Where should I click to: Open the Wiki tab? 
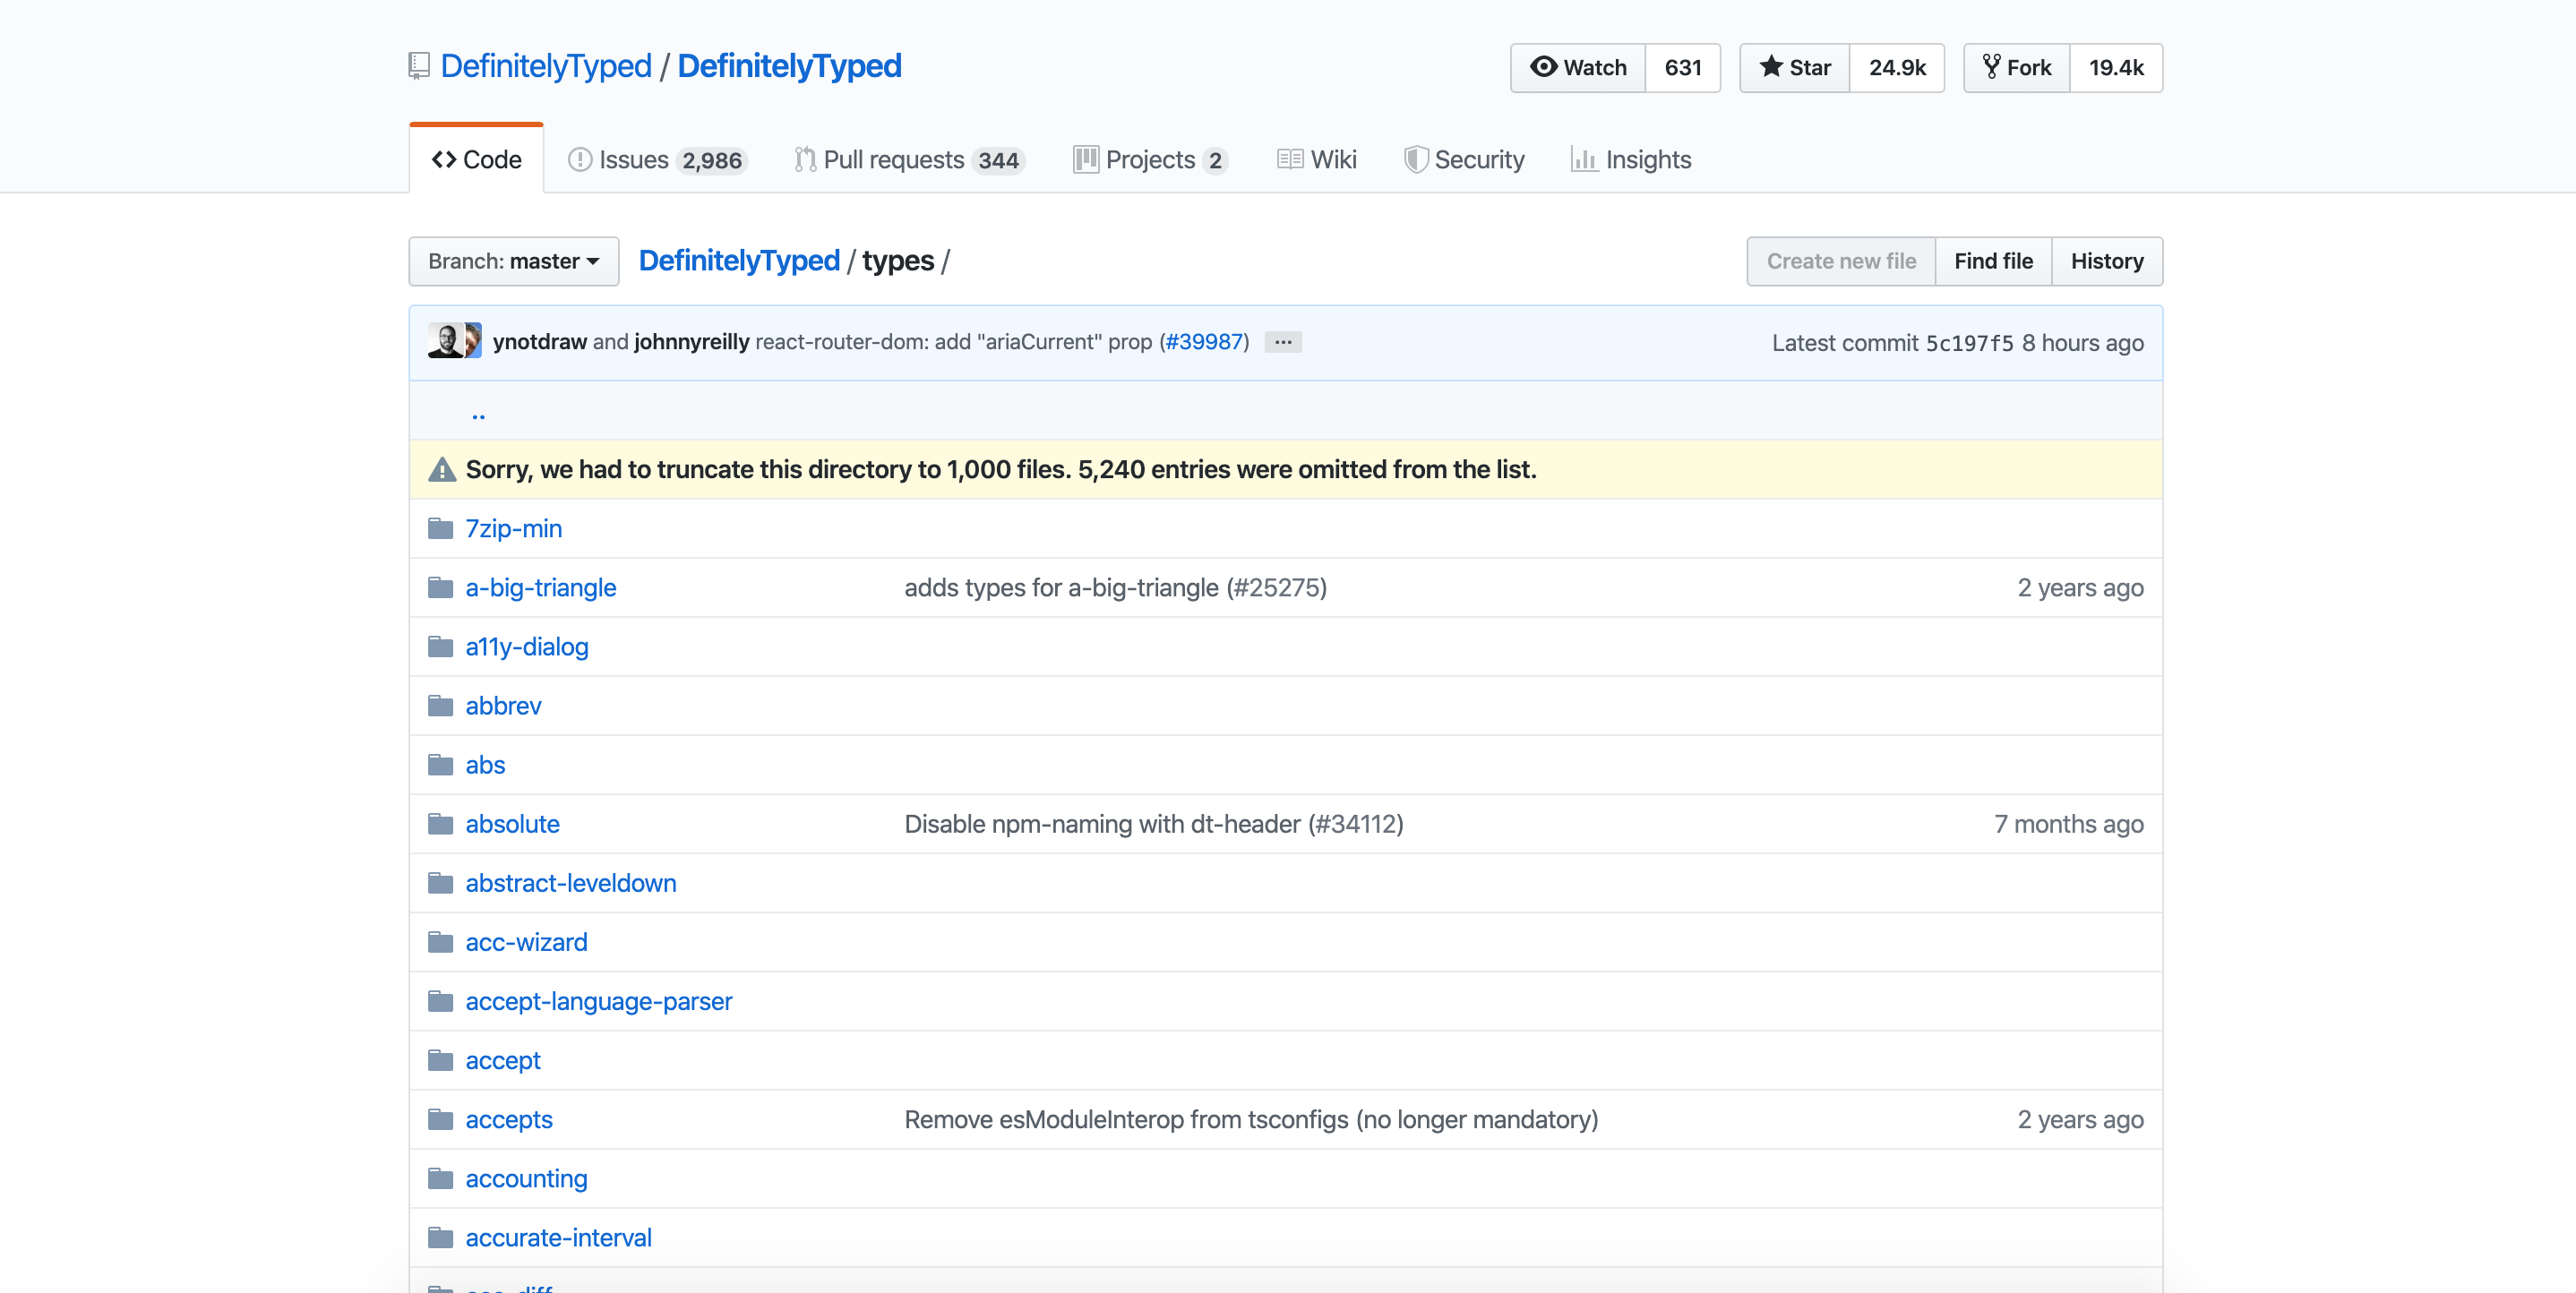pyautogui.click(x=1317, y=159)
